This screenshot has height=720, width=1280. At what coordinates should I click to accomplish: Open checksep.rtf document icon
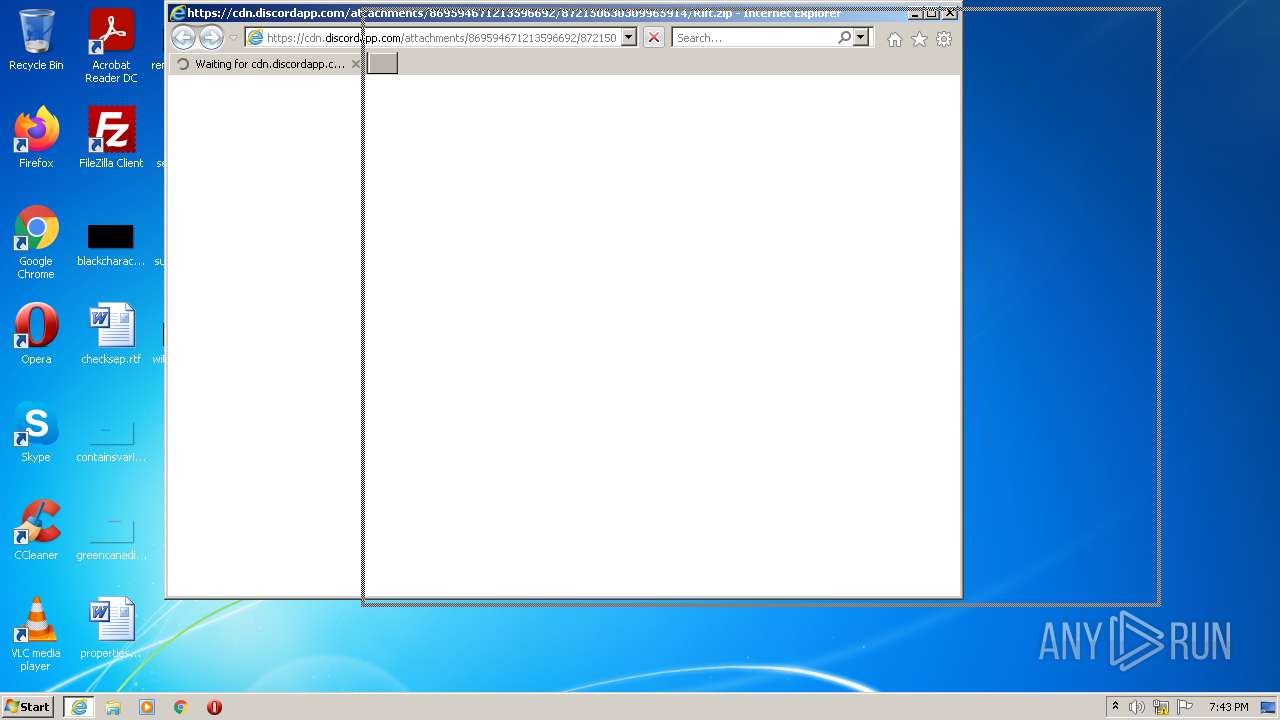click(x=111, y=334)
